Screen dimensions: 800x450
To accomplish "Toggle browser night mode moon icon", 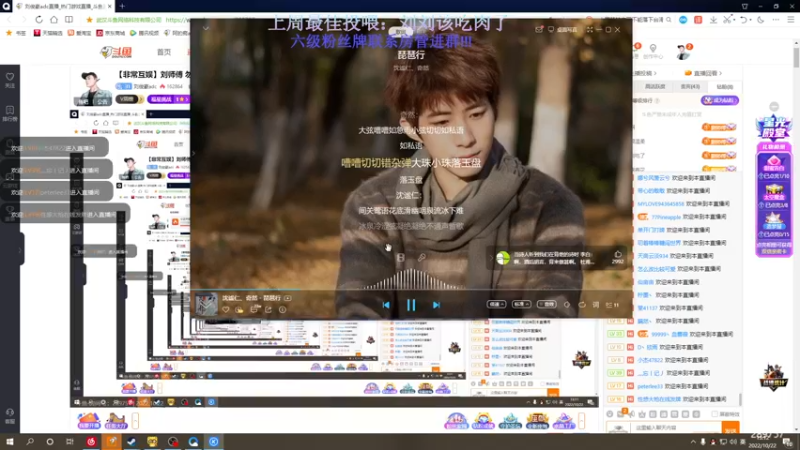I will pos(760,19).
